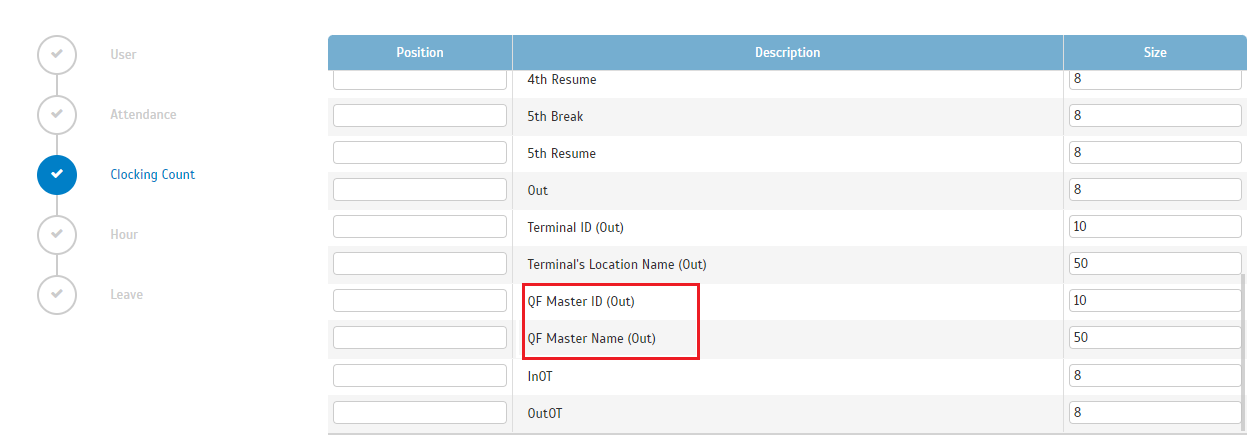
Task: Click the Size field for QF Master Name (Out)
Action: 1155,338
